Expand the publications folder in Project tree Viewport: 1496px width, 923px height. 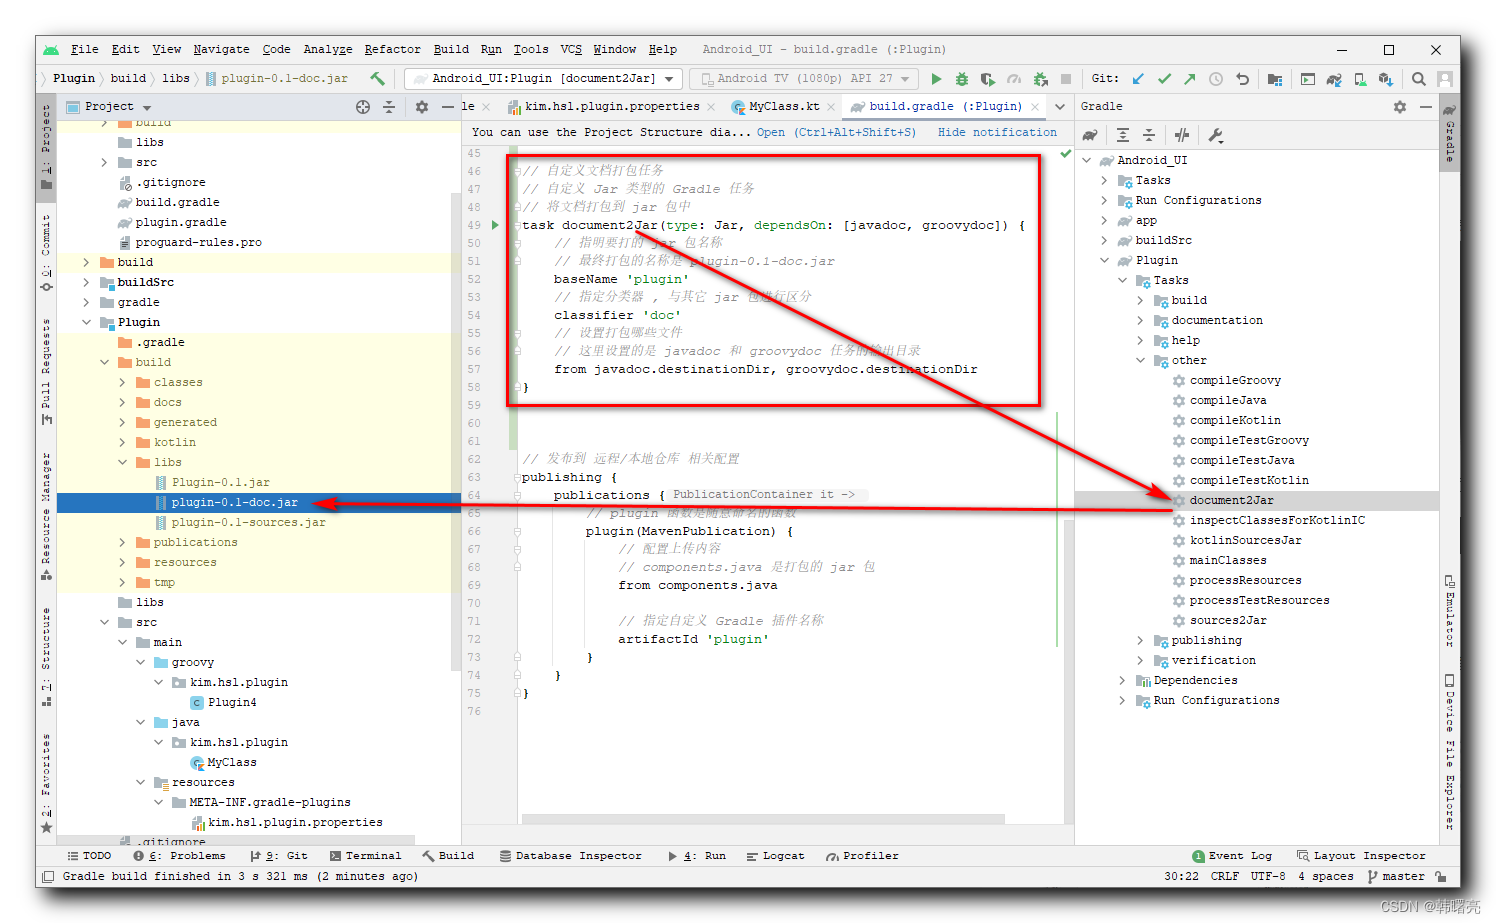123,542
